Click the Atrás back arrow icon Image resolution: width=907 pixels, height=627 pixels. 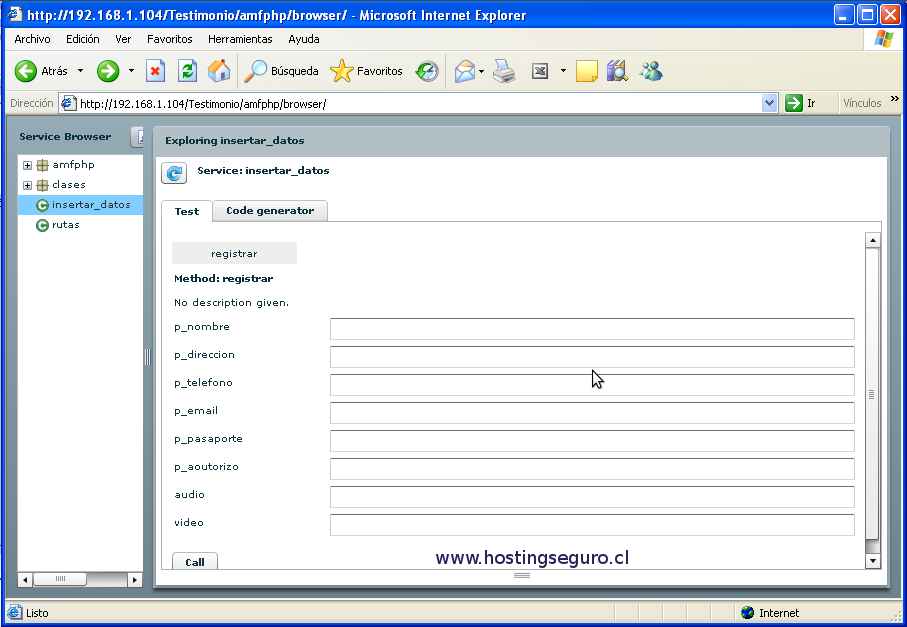coord(25,71)
